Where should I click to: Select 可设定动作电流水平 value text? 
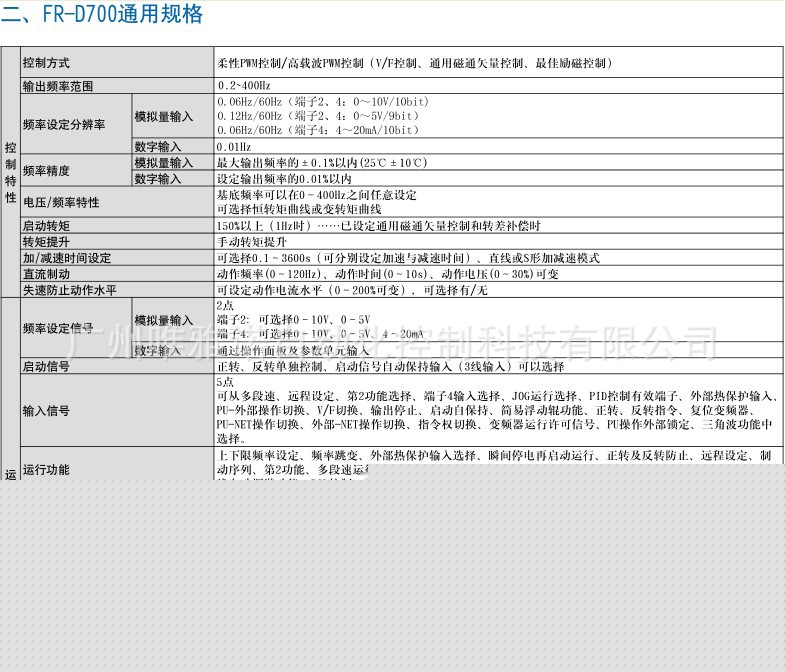click(x=352, y=290)
